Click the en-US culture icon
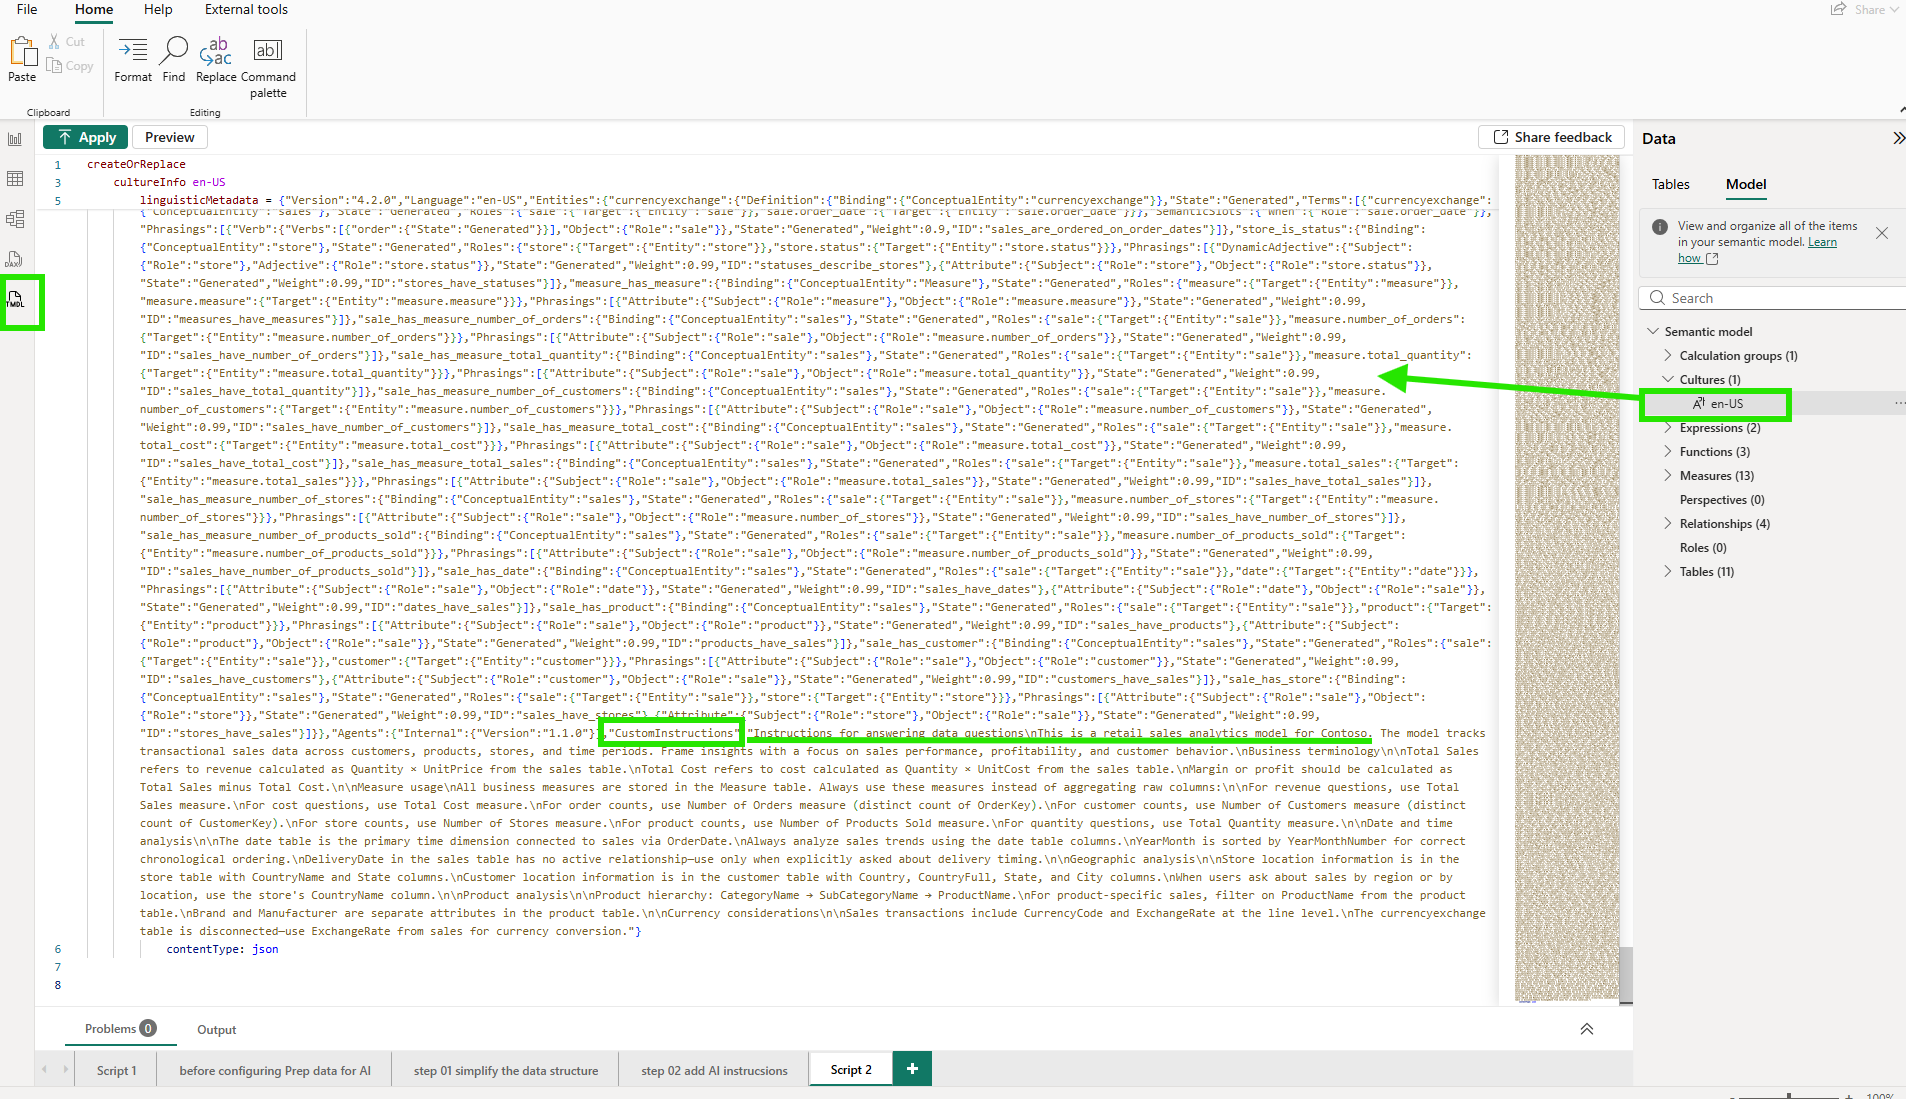 coord(1698,404)
